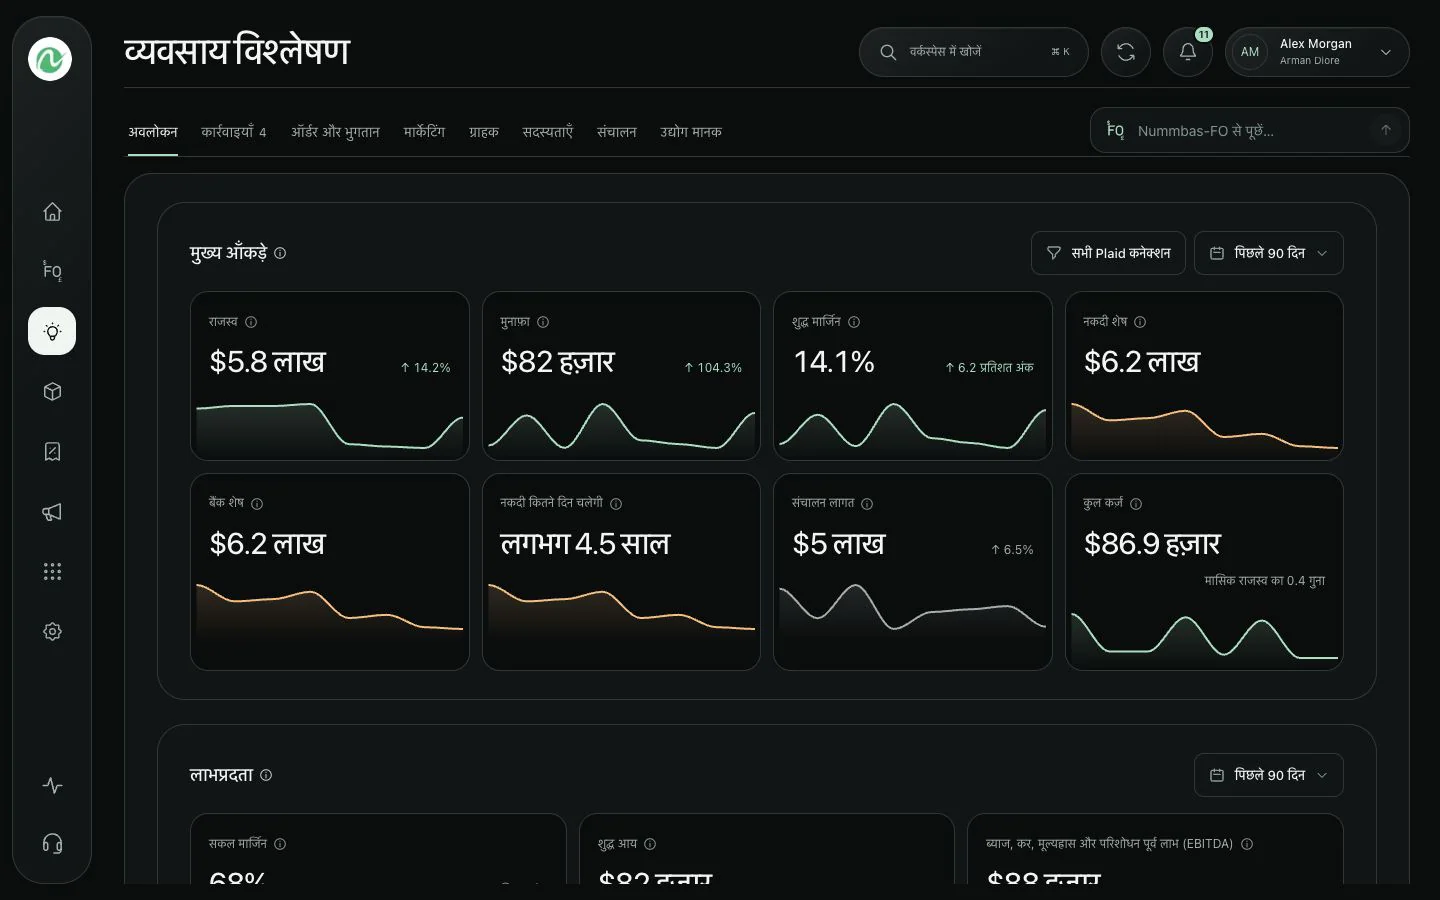This screenshot has height=900, width=1440.
Task: Click the मासिक राजस्व का 0.4 गुना text
Action: (1265, 581)
